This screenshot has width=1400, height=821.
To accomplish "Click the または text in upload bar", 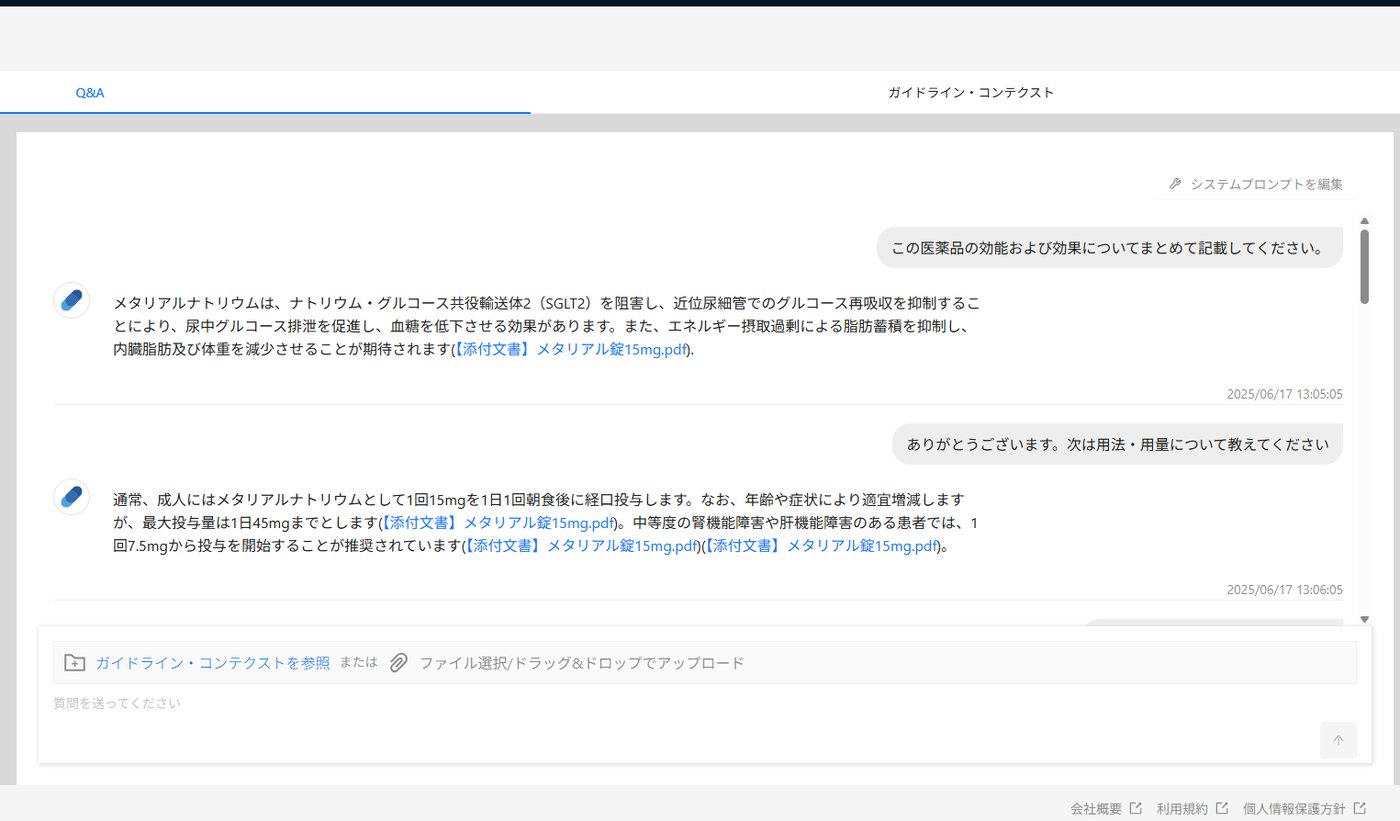I will 359,662.
